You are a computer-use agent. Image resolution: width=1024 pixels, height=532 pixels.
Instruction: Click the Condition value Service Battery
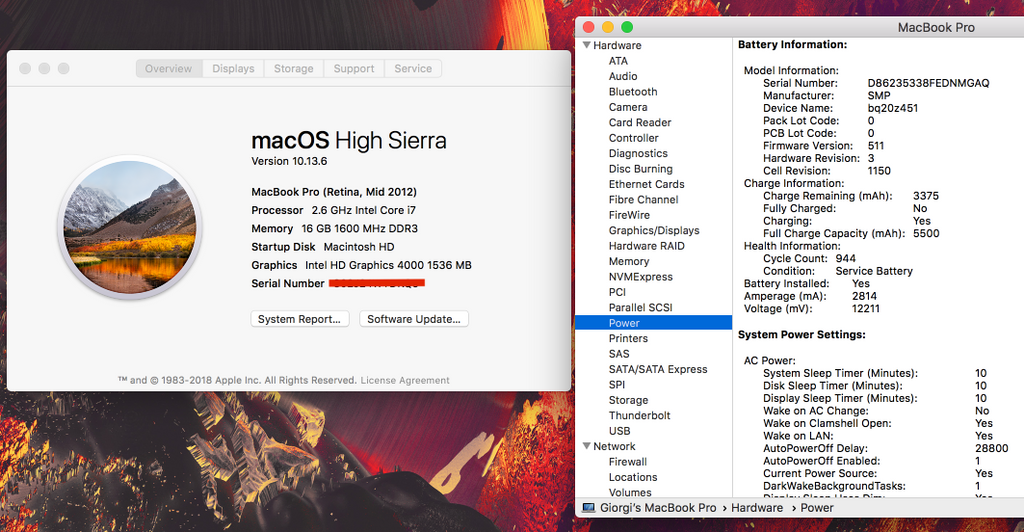874,271
